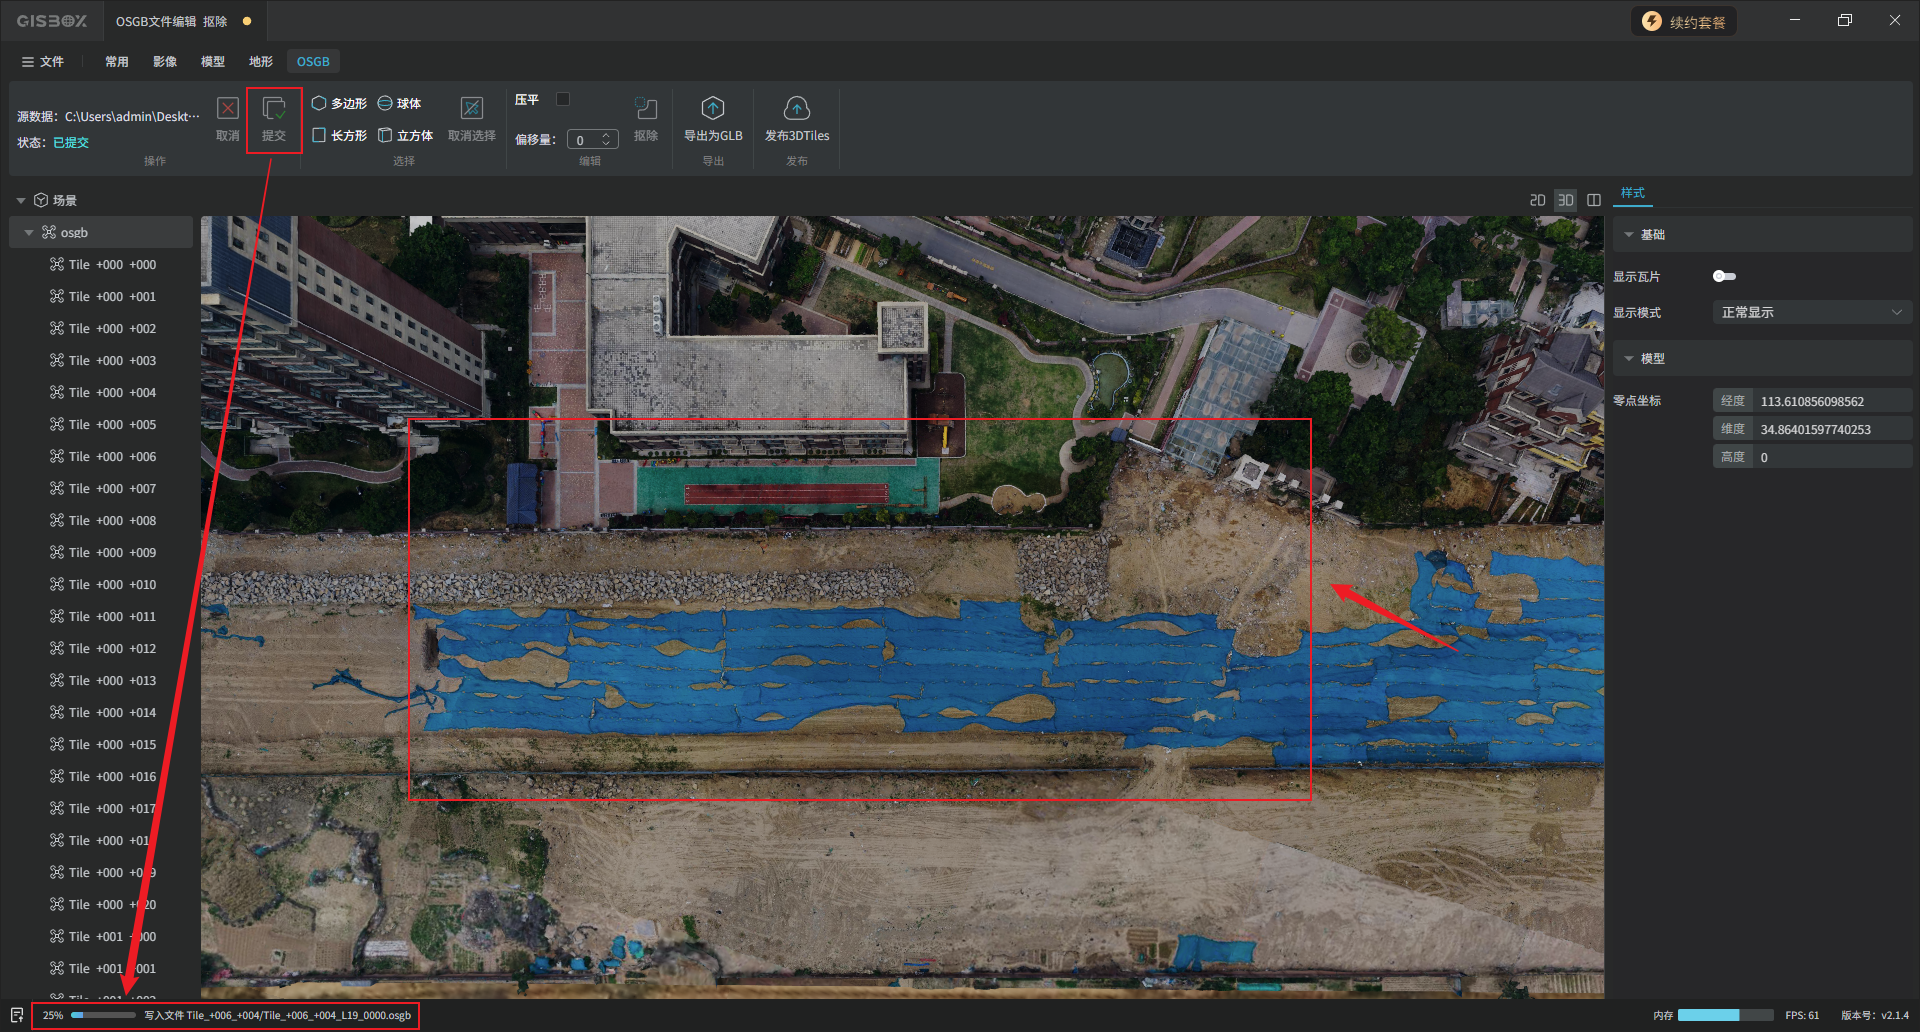Toggle the 显示瓦片 switch
Screen dimensions: 1920x1032
(x=1724, y=277)
